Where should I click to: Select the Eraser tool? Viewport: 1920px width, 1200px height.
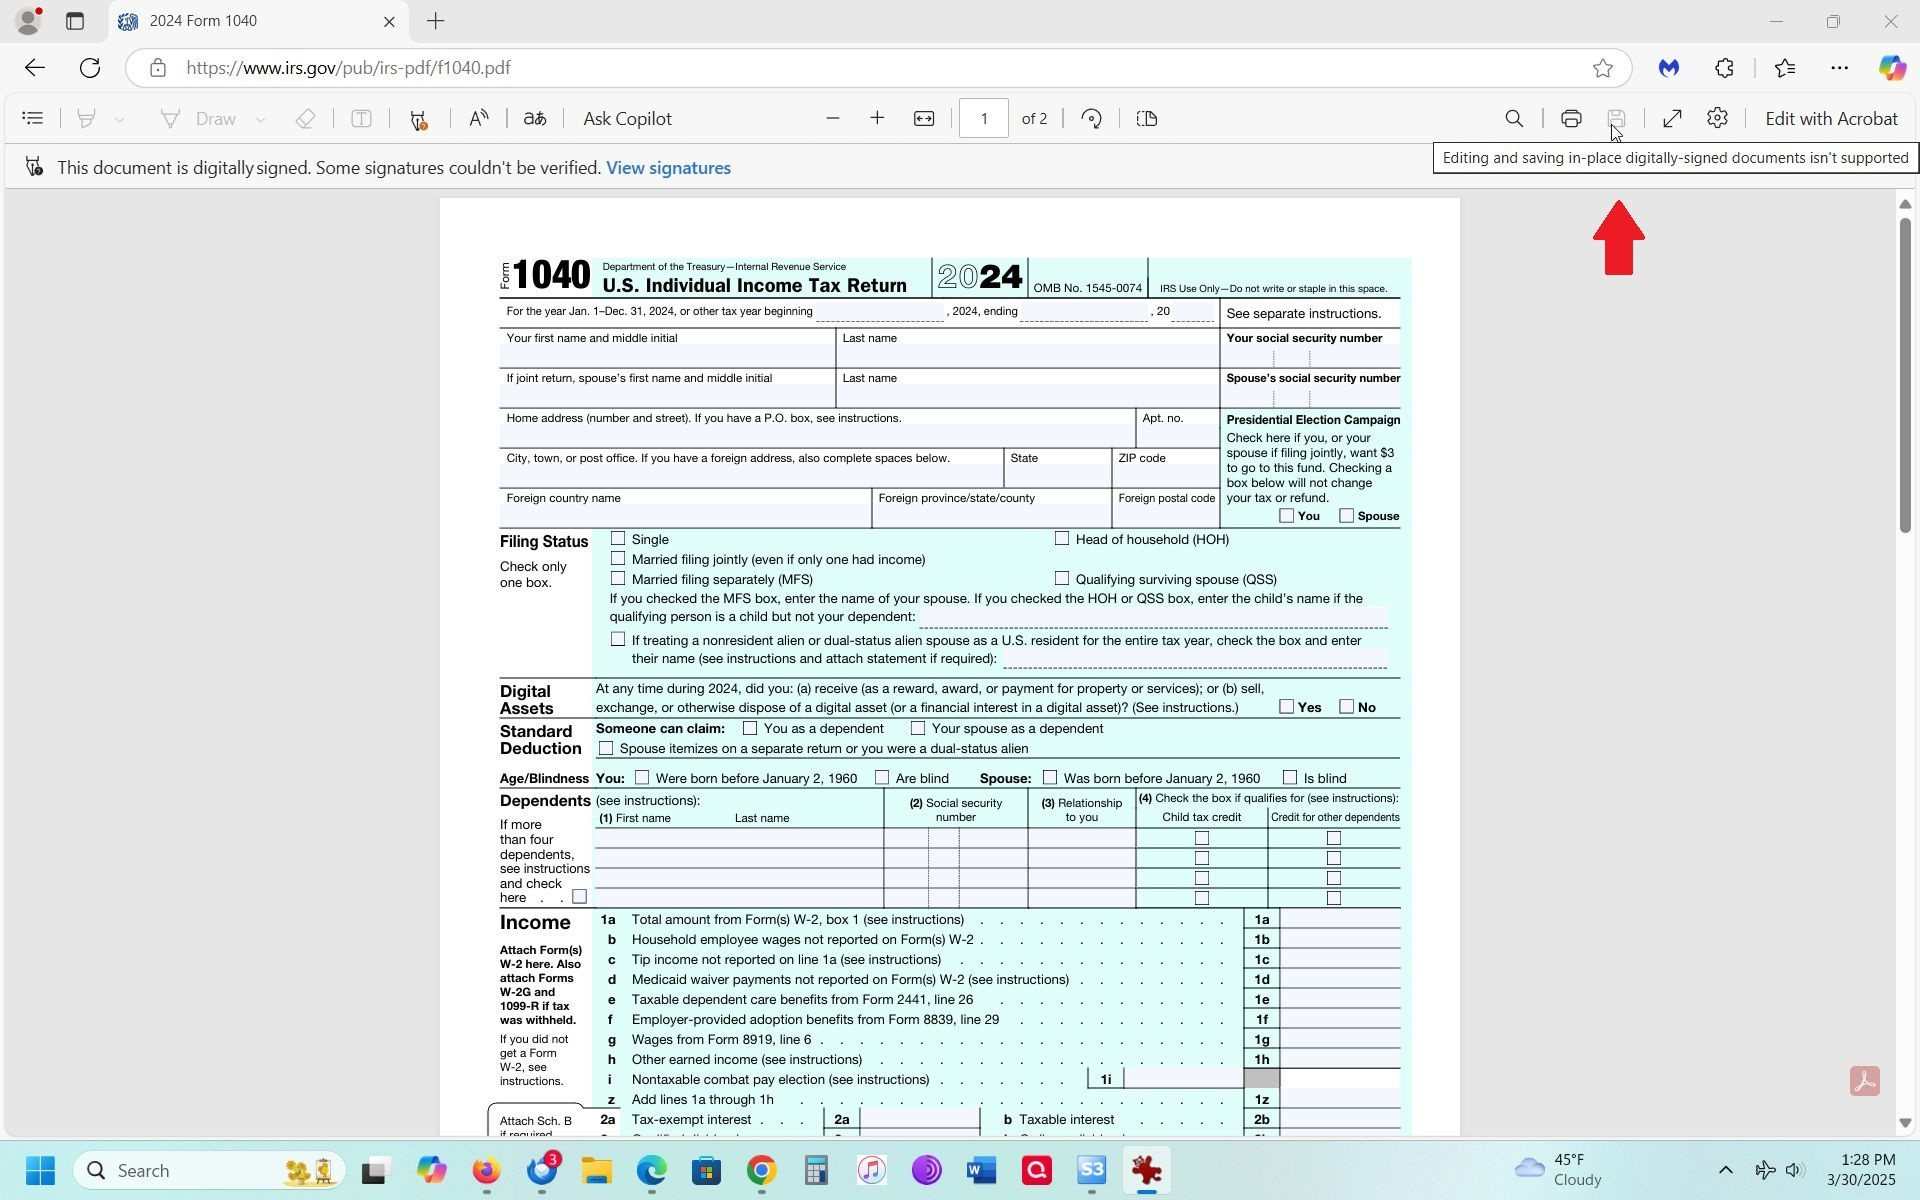pyautogui.click(x=306, y=119)
